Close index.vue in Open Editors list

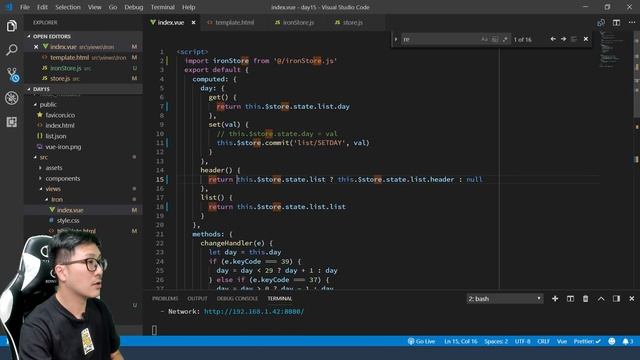(36, 47)
